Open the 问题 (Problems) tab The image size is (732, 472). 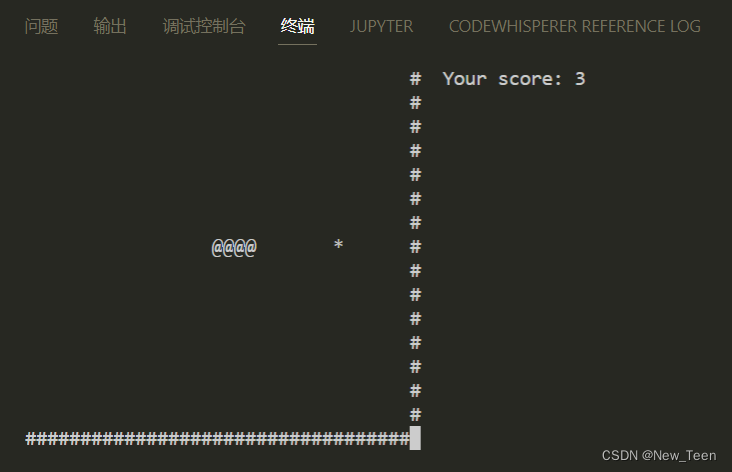41,26
